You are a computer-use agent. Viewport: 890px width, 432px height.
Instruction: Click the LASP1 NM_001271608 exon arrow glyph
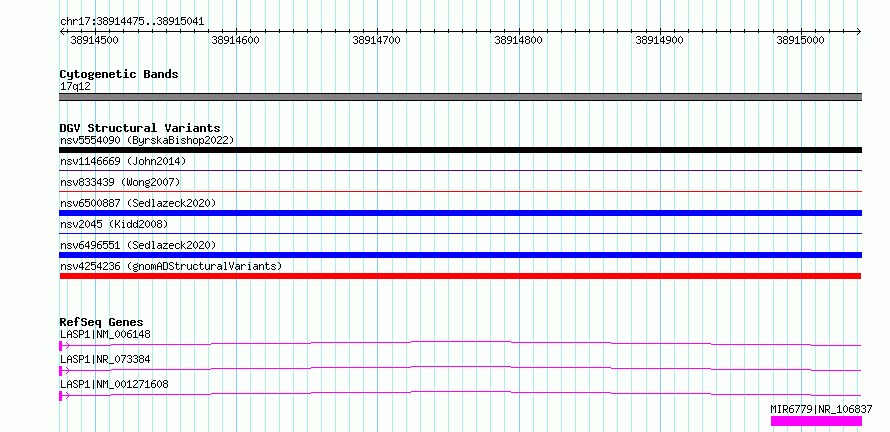point(64,395)
